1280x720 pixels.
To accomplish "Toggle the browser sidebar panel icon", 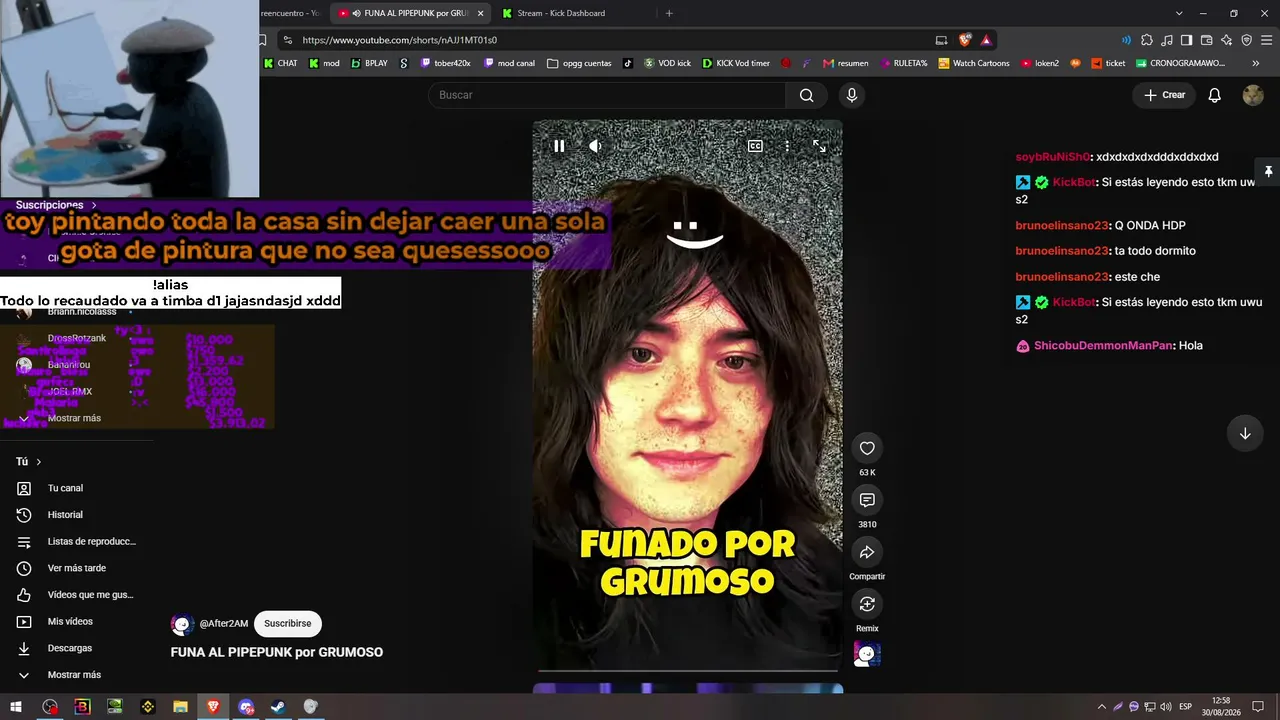I will click(x=1186, y=40).
